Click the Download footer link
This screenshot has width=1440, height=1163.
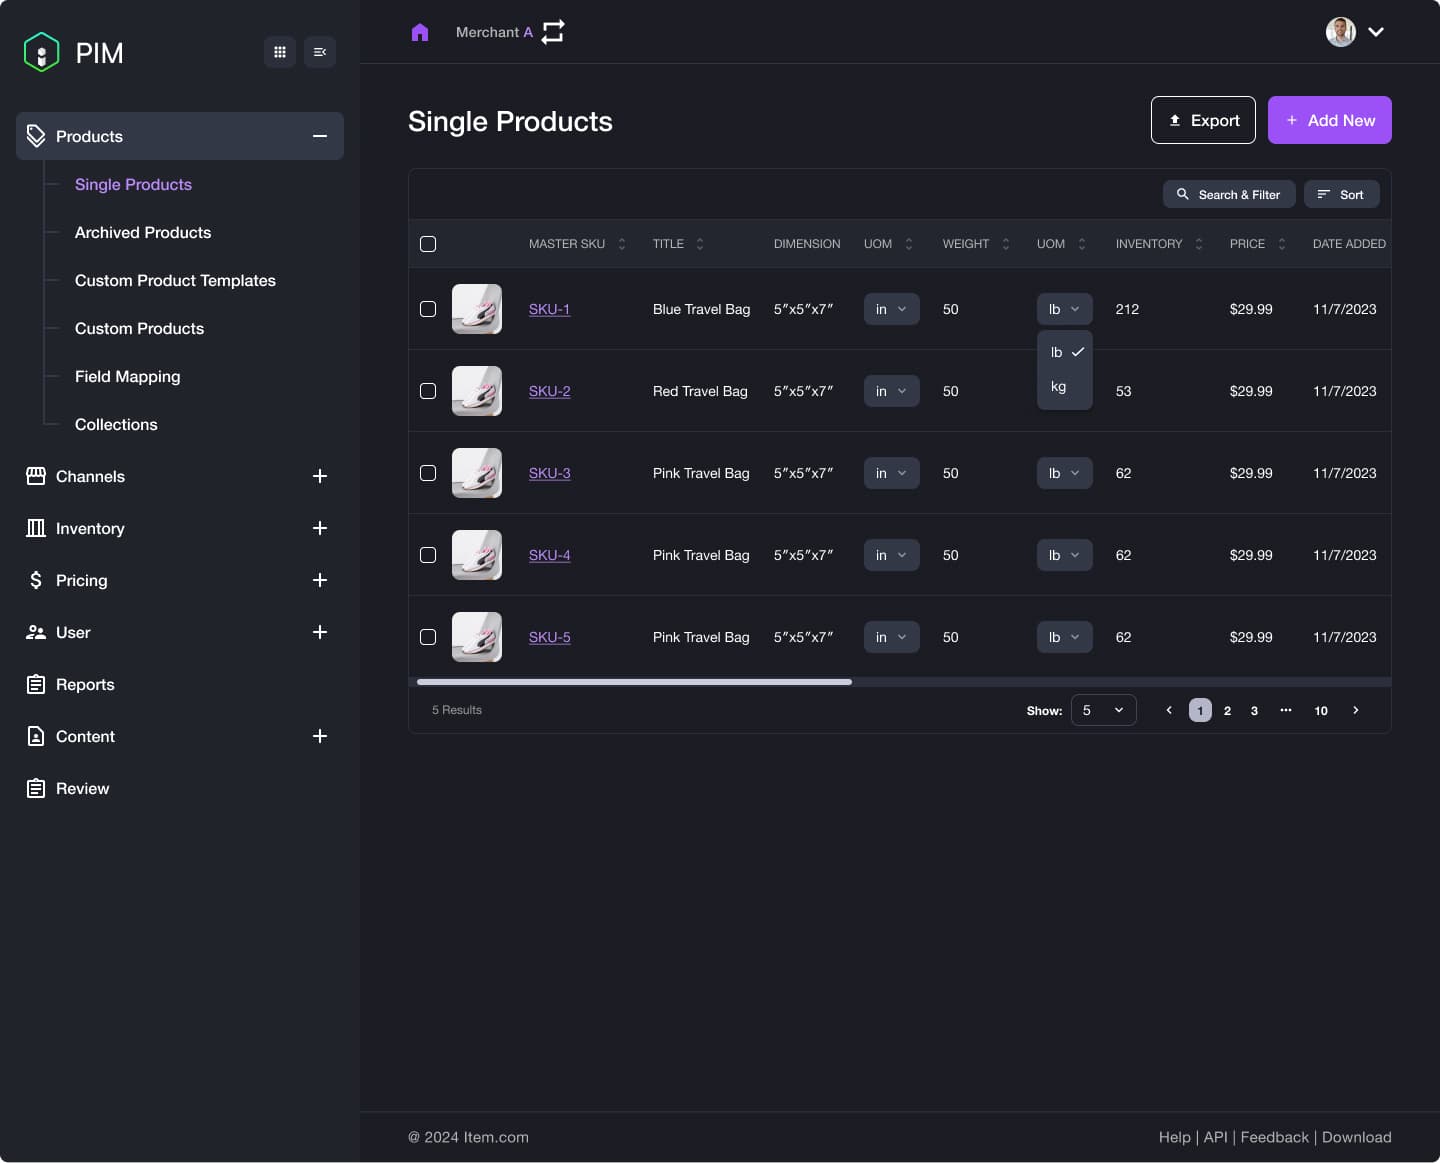(1356, 1137)
